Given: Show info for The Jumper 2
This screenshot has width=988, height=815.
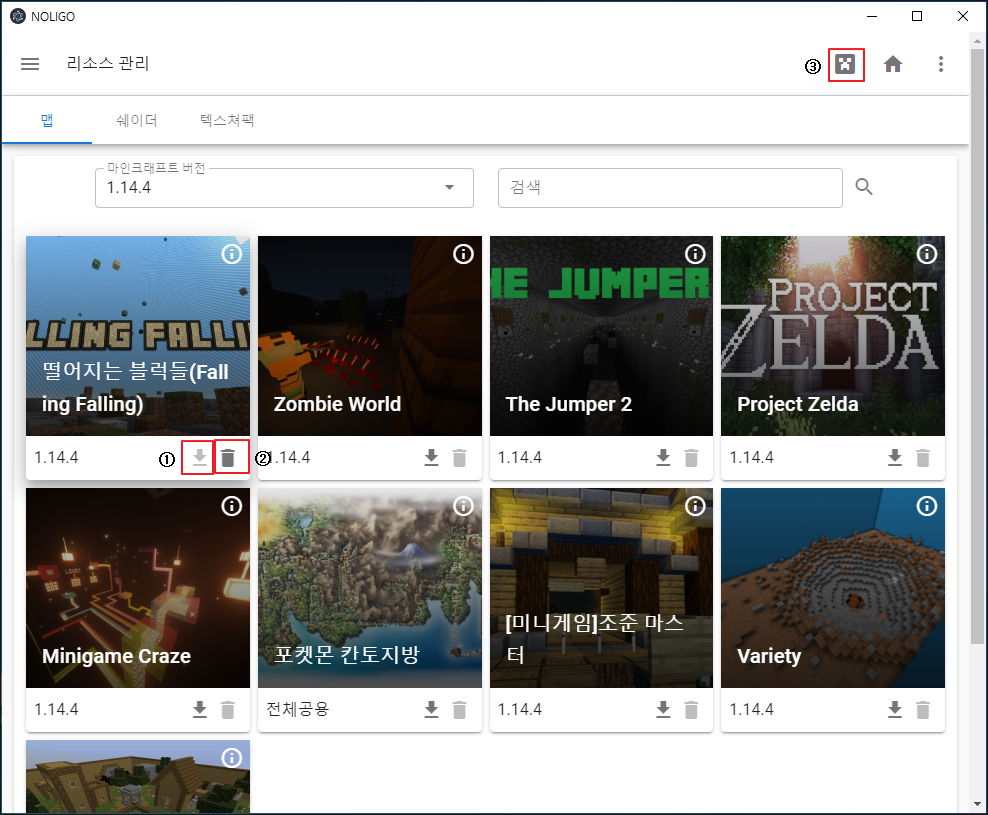Looking at the screenshot, I should coord(695,254).
